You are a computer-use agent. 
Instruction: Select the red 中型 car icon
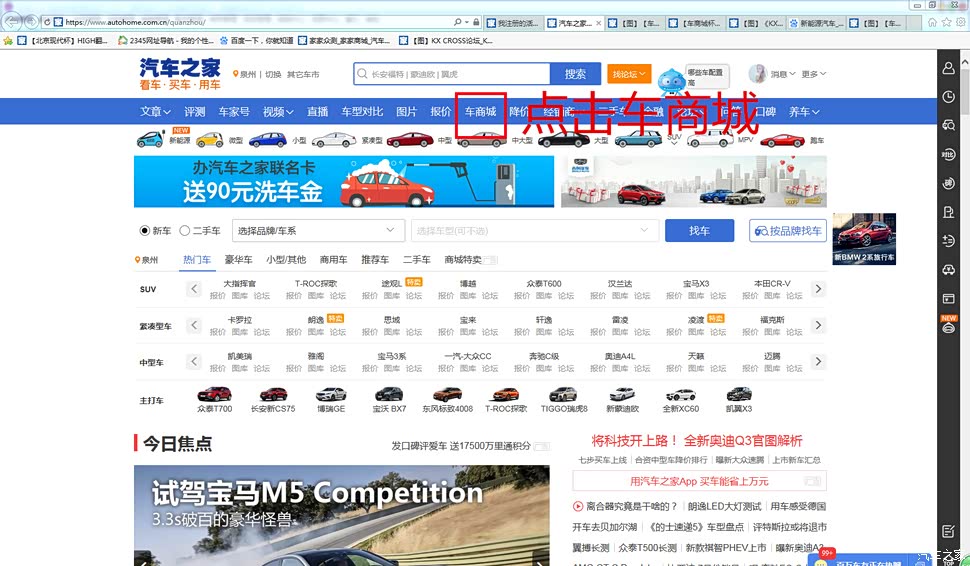tap(410, 140)
